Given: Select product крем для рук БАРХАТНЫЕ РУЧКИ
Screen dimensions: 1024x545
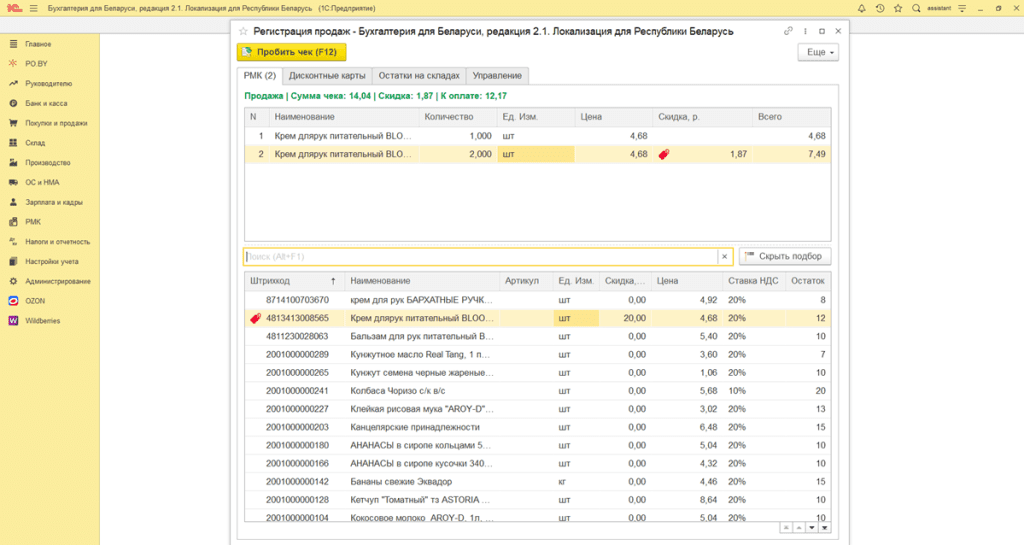Looking at the screenshot, I should tap(537, 300).
